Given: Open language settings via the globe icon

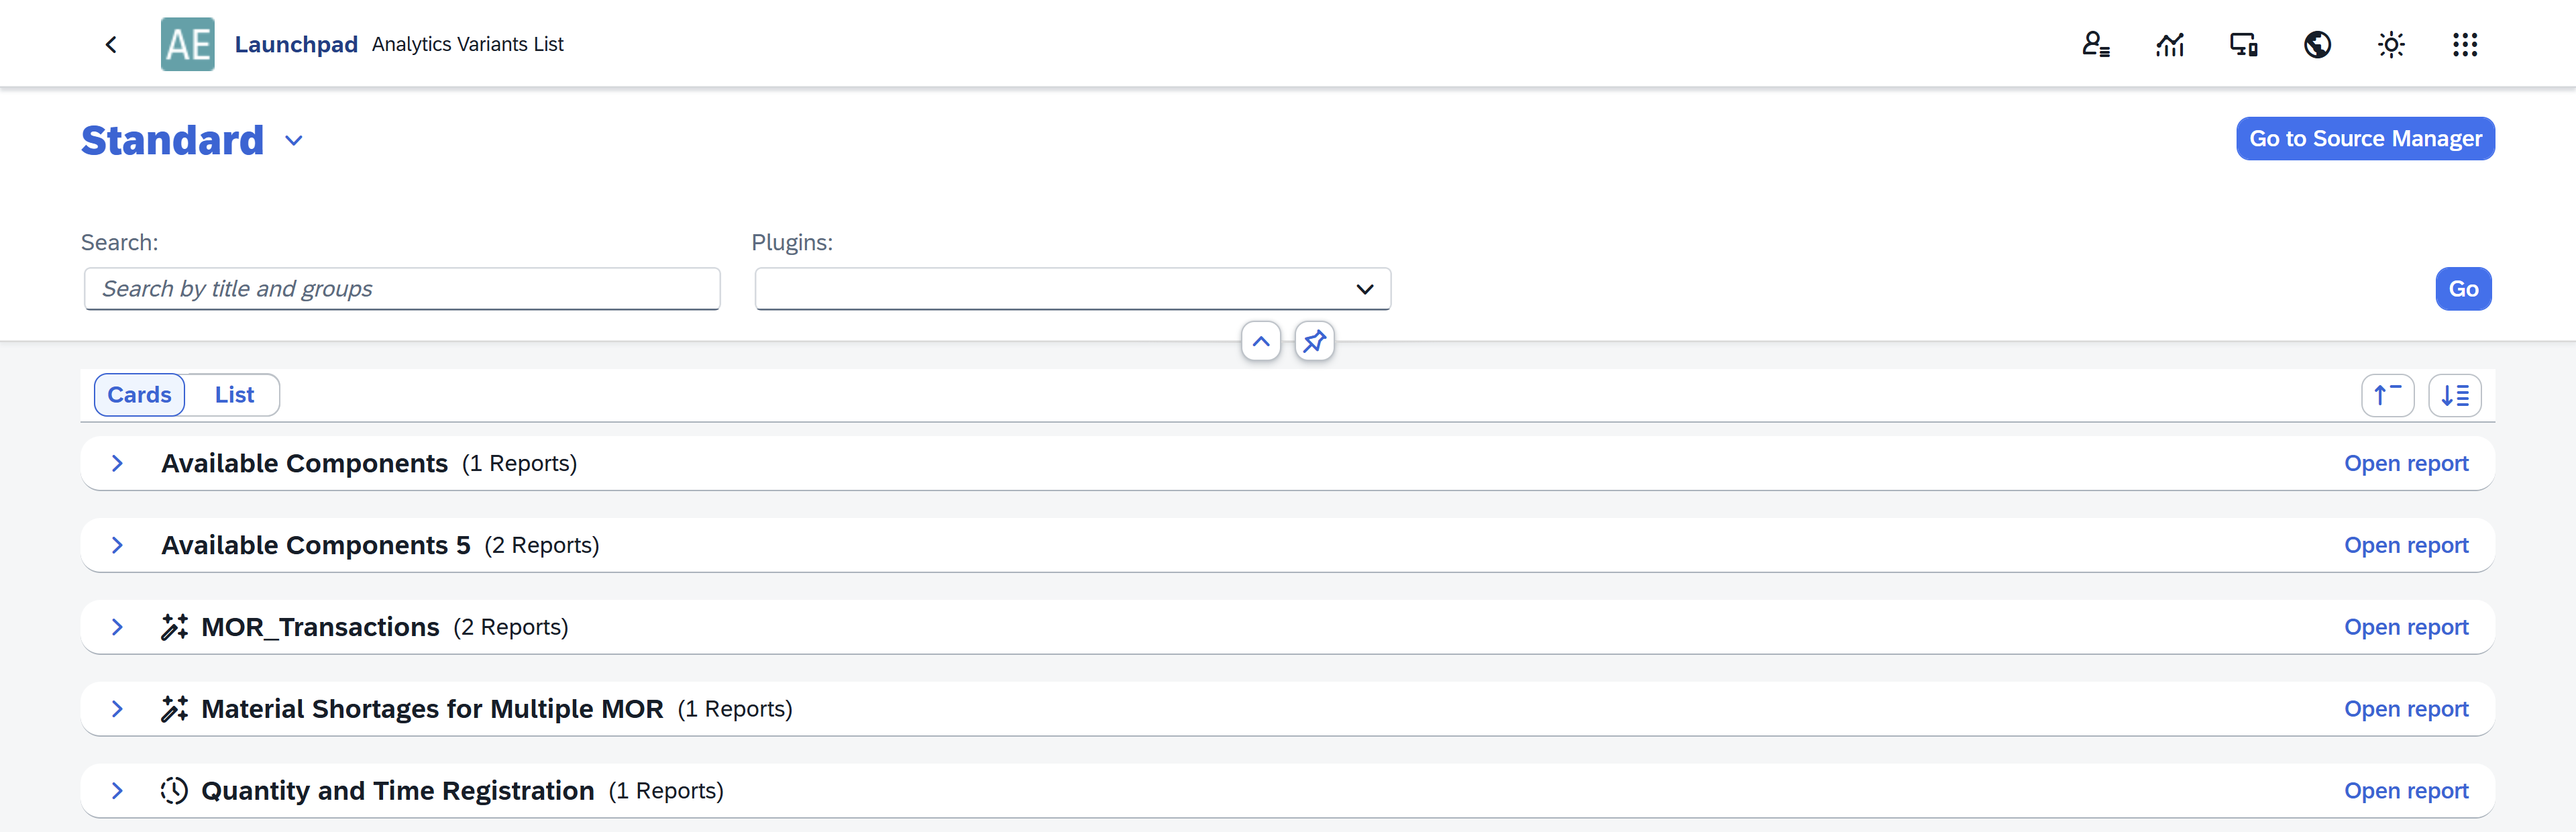Looking at the screenshot, I should click(x=2318, y=44).
